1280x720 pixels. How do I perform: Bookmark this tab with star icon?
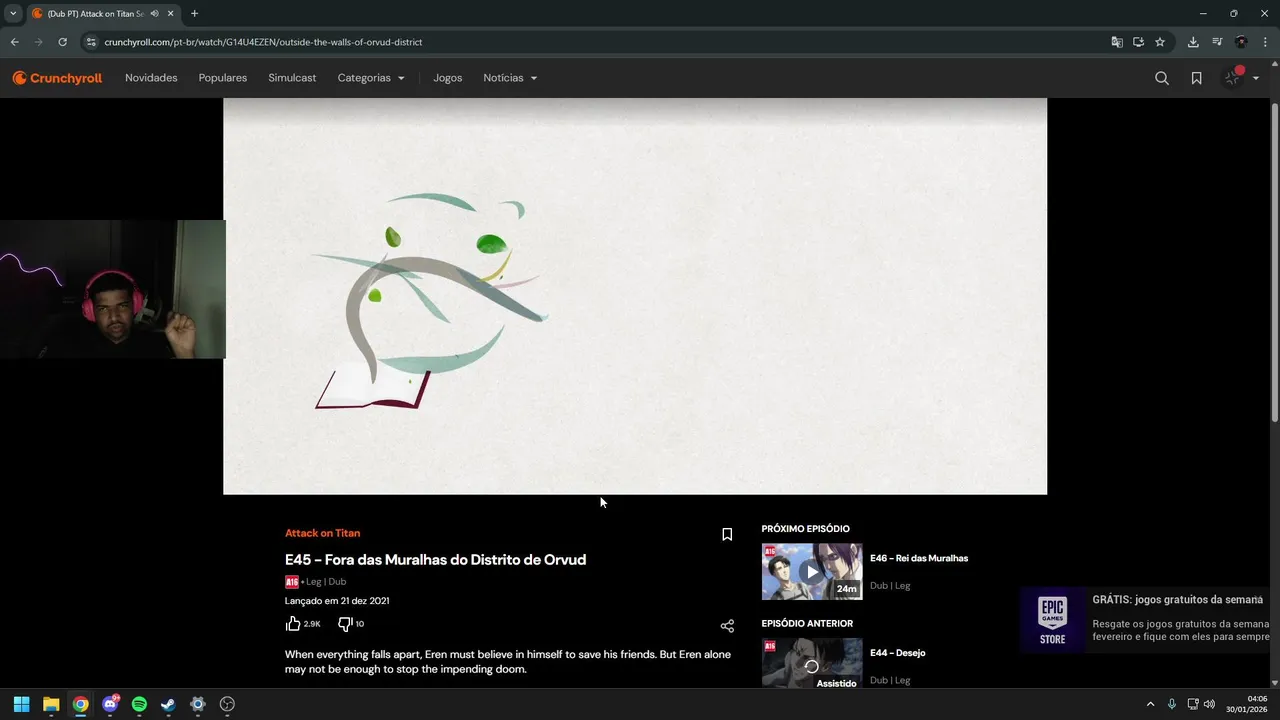point(1160,42)
